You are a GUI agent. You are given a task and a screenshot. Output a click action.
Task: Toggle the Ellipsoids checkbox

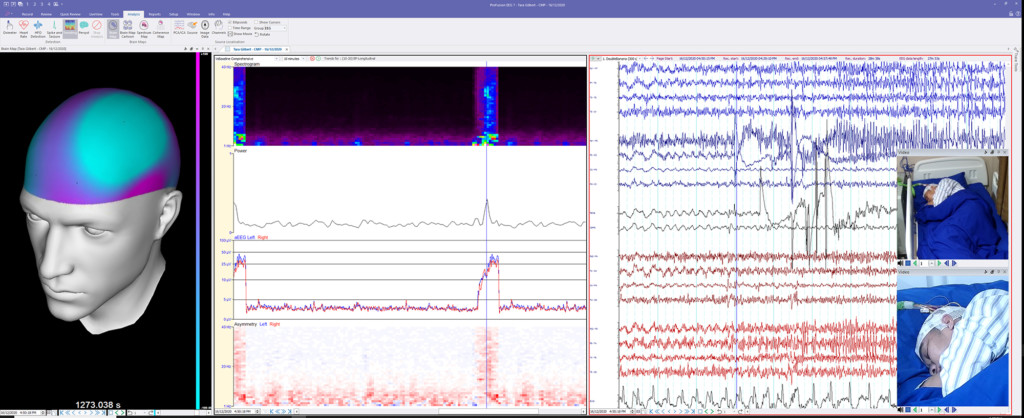[x=238, y=22]
